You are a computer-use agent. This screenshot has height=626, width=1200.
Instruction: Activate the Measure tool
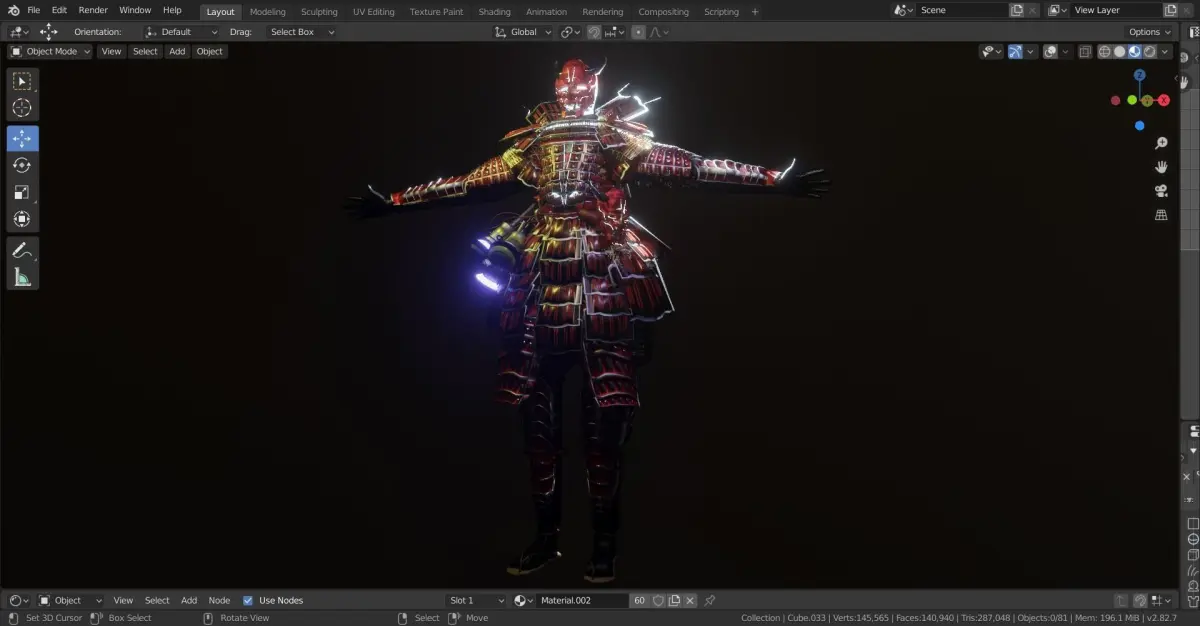[x=22, y=277]
